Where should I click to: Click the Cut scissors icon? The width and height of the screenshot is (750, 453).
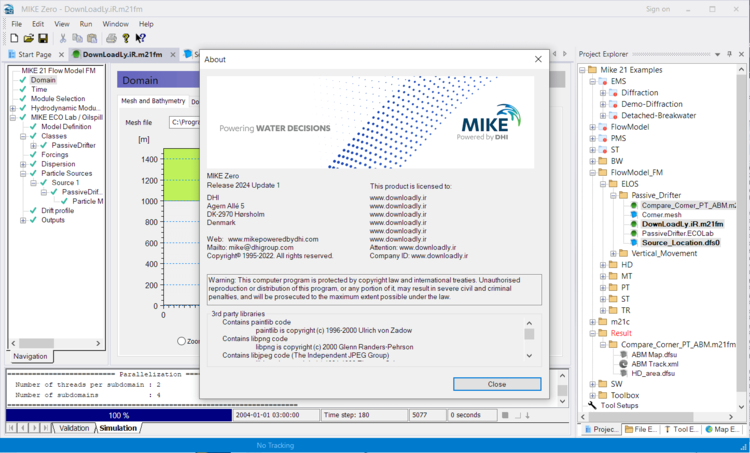click(x=61, y=38)
